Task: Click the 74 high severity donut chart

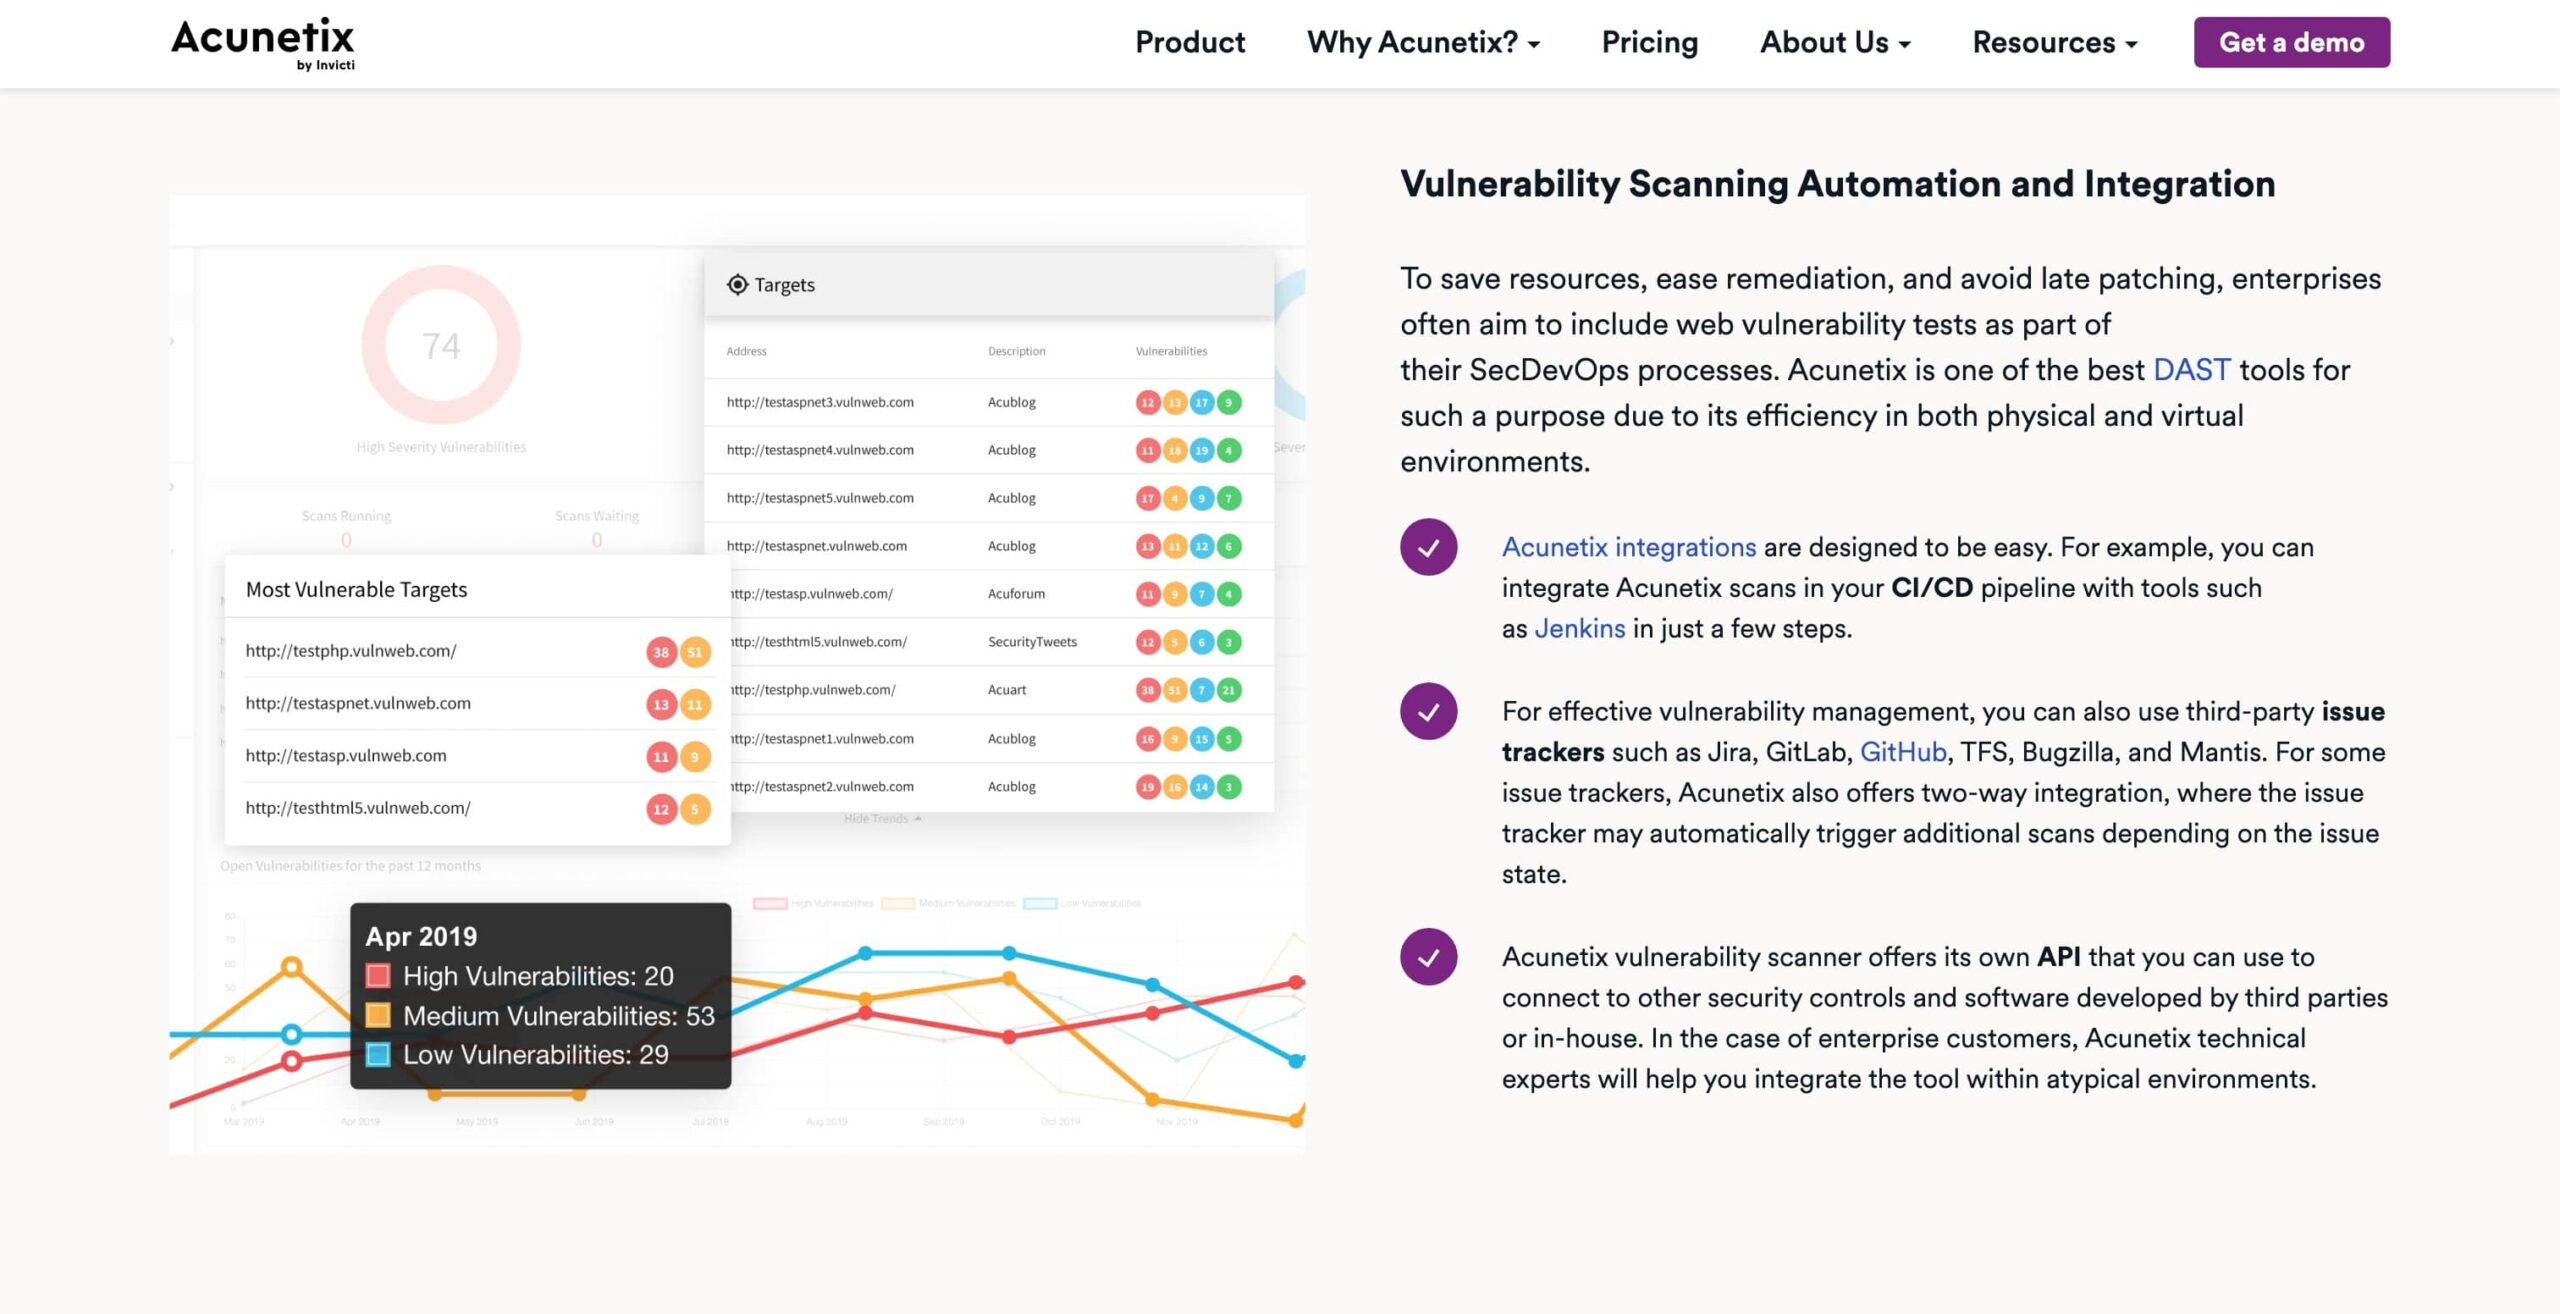Action: (441, 345)
